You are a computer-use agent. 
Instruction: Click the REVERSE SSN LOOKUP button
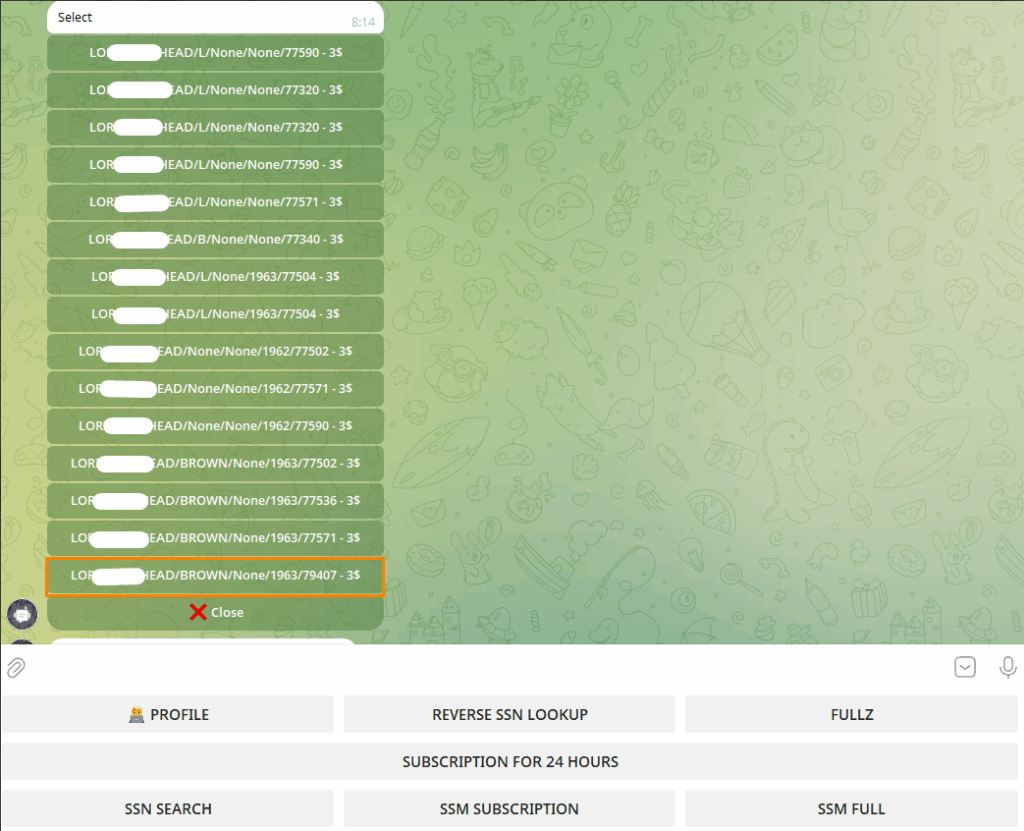(509, 714)
